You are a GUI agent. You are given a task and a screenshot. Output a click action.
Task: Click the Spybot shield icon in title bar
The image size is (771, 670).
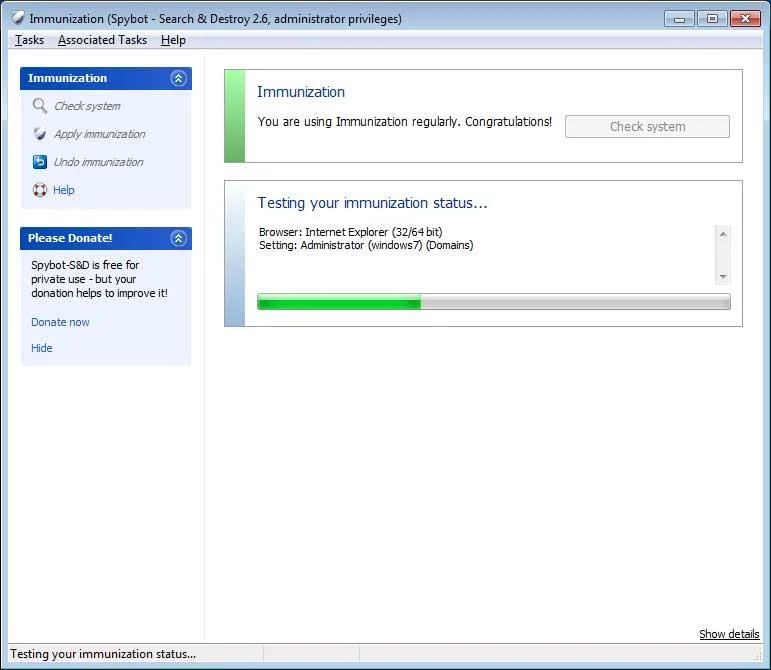[18, 19]
